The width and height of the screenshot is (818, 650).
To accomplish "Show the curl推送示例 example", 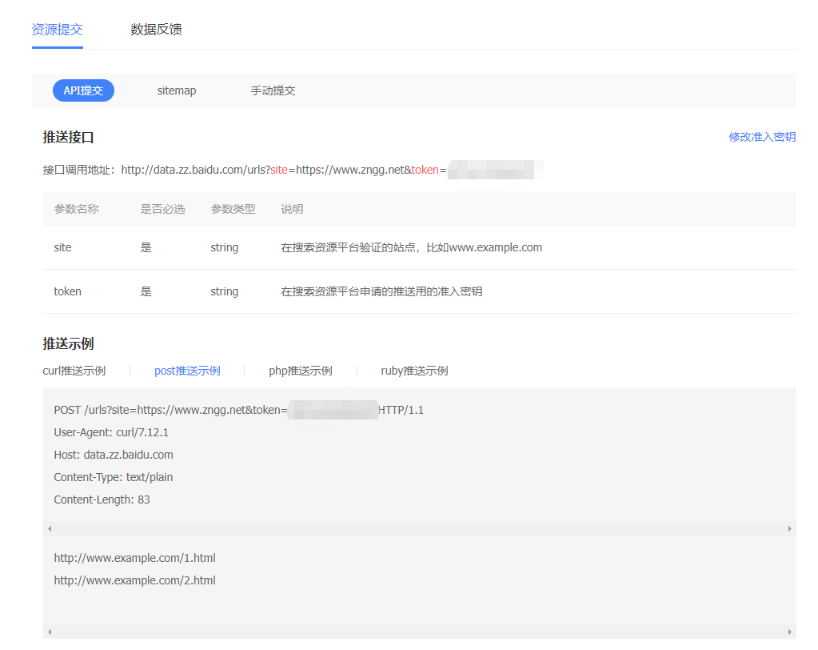I will click(74, 371).
